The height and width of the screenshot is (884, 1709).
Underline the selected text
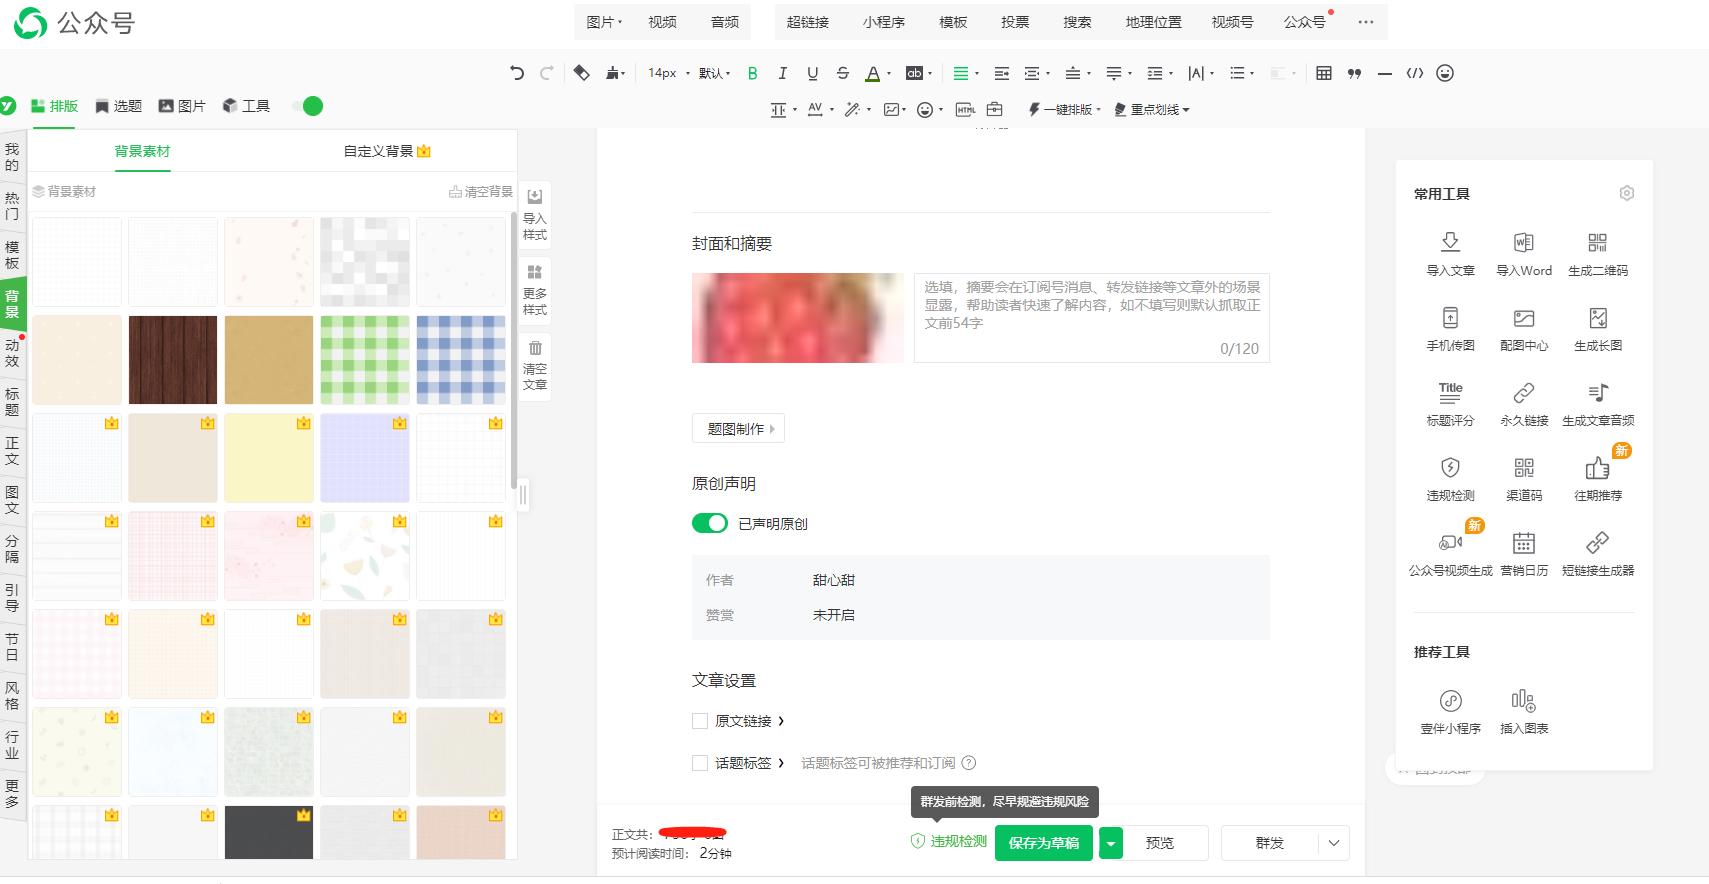point(812,73)
